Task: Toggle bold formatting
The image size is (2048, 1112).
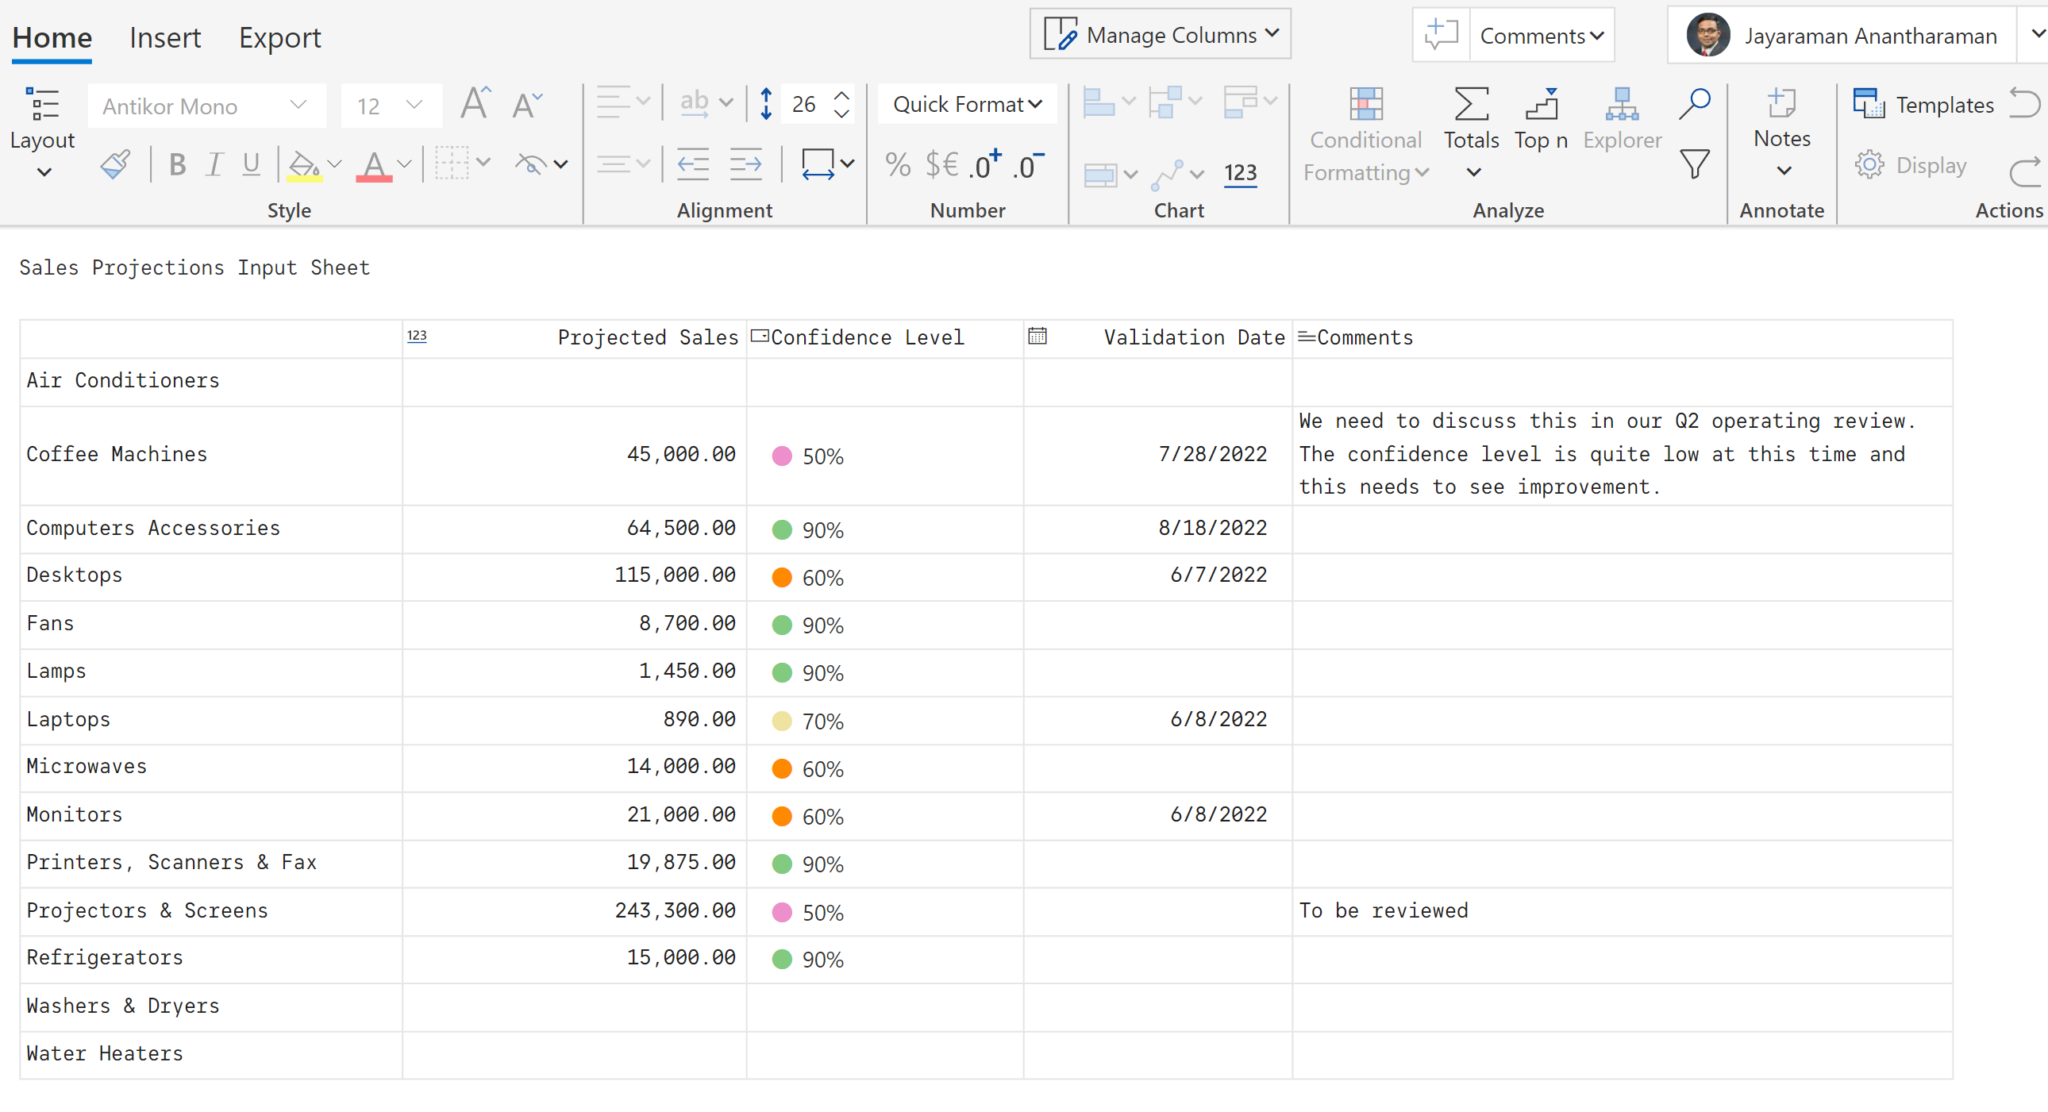Action: click(177, 164)
